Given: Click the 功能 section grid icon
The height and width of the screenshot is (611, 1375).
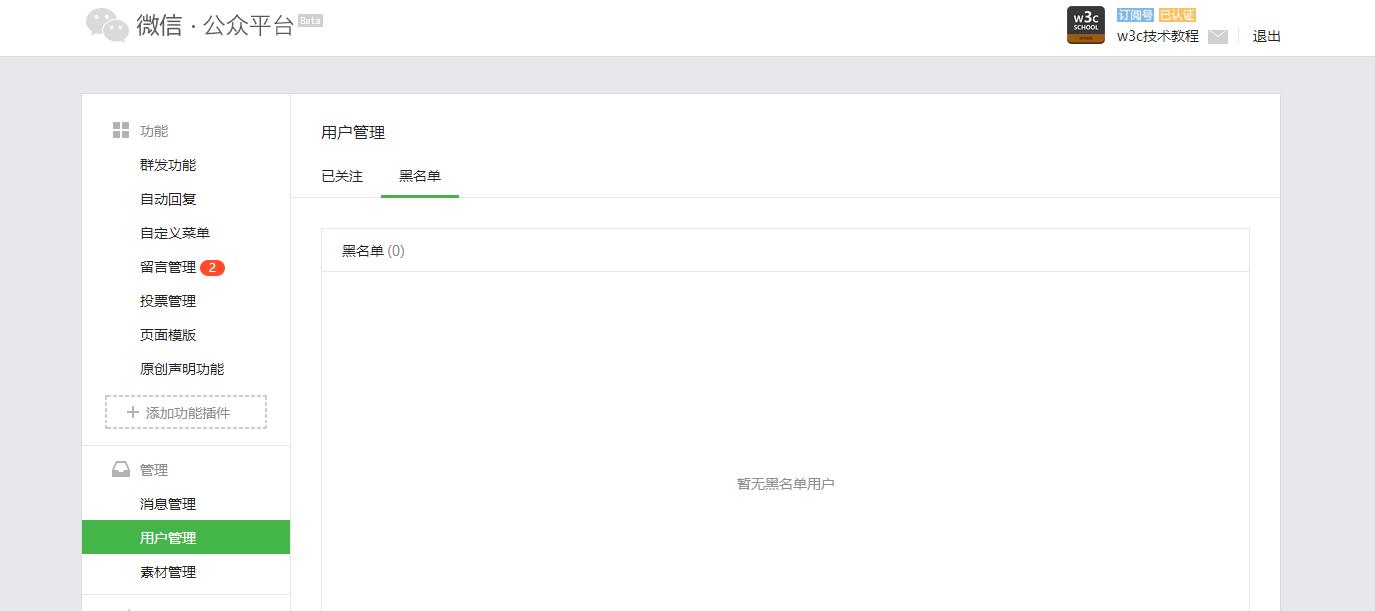Looking at the screenshot, I should point(119,130).
